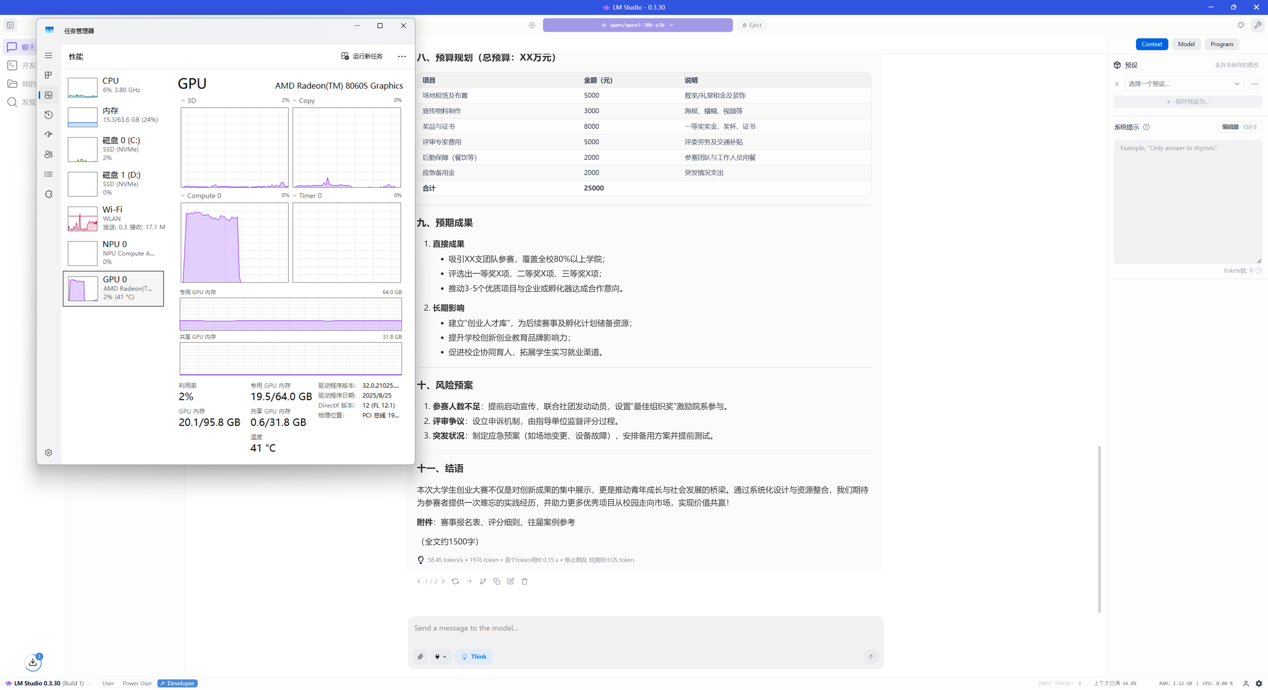Open Task Manager hamburger navigation menu

pyautogui.click(x=48, y=56)
